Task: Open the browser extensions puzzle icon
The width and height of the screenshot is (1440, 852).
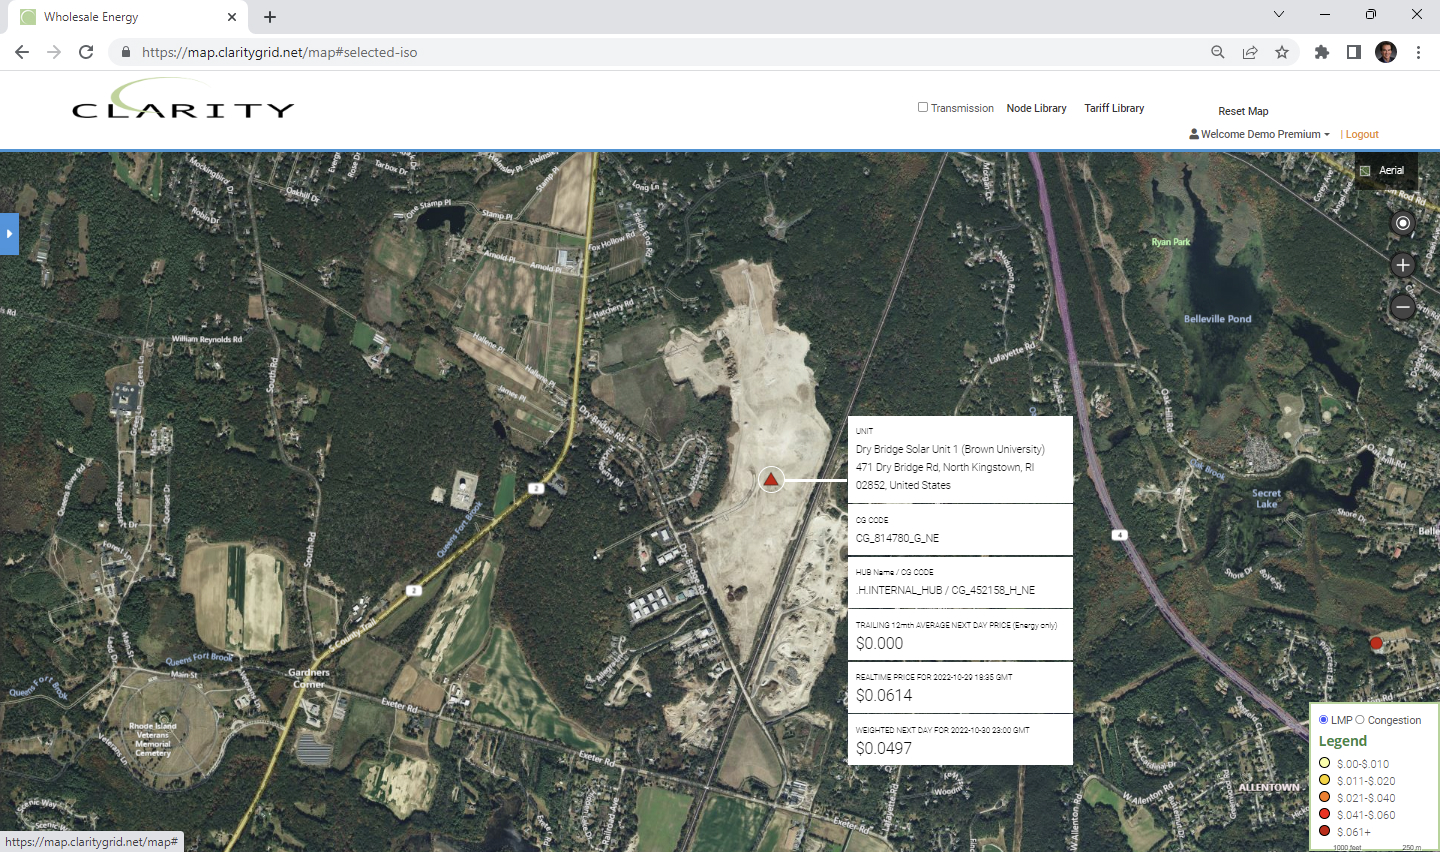Action: click(1321, 52)
